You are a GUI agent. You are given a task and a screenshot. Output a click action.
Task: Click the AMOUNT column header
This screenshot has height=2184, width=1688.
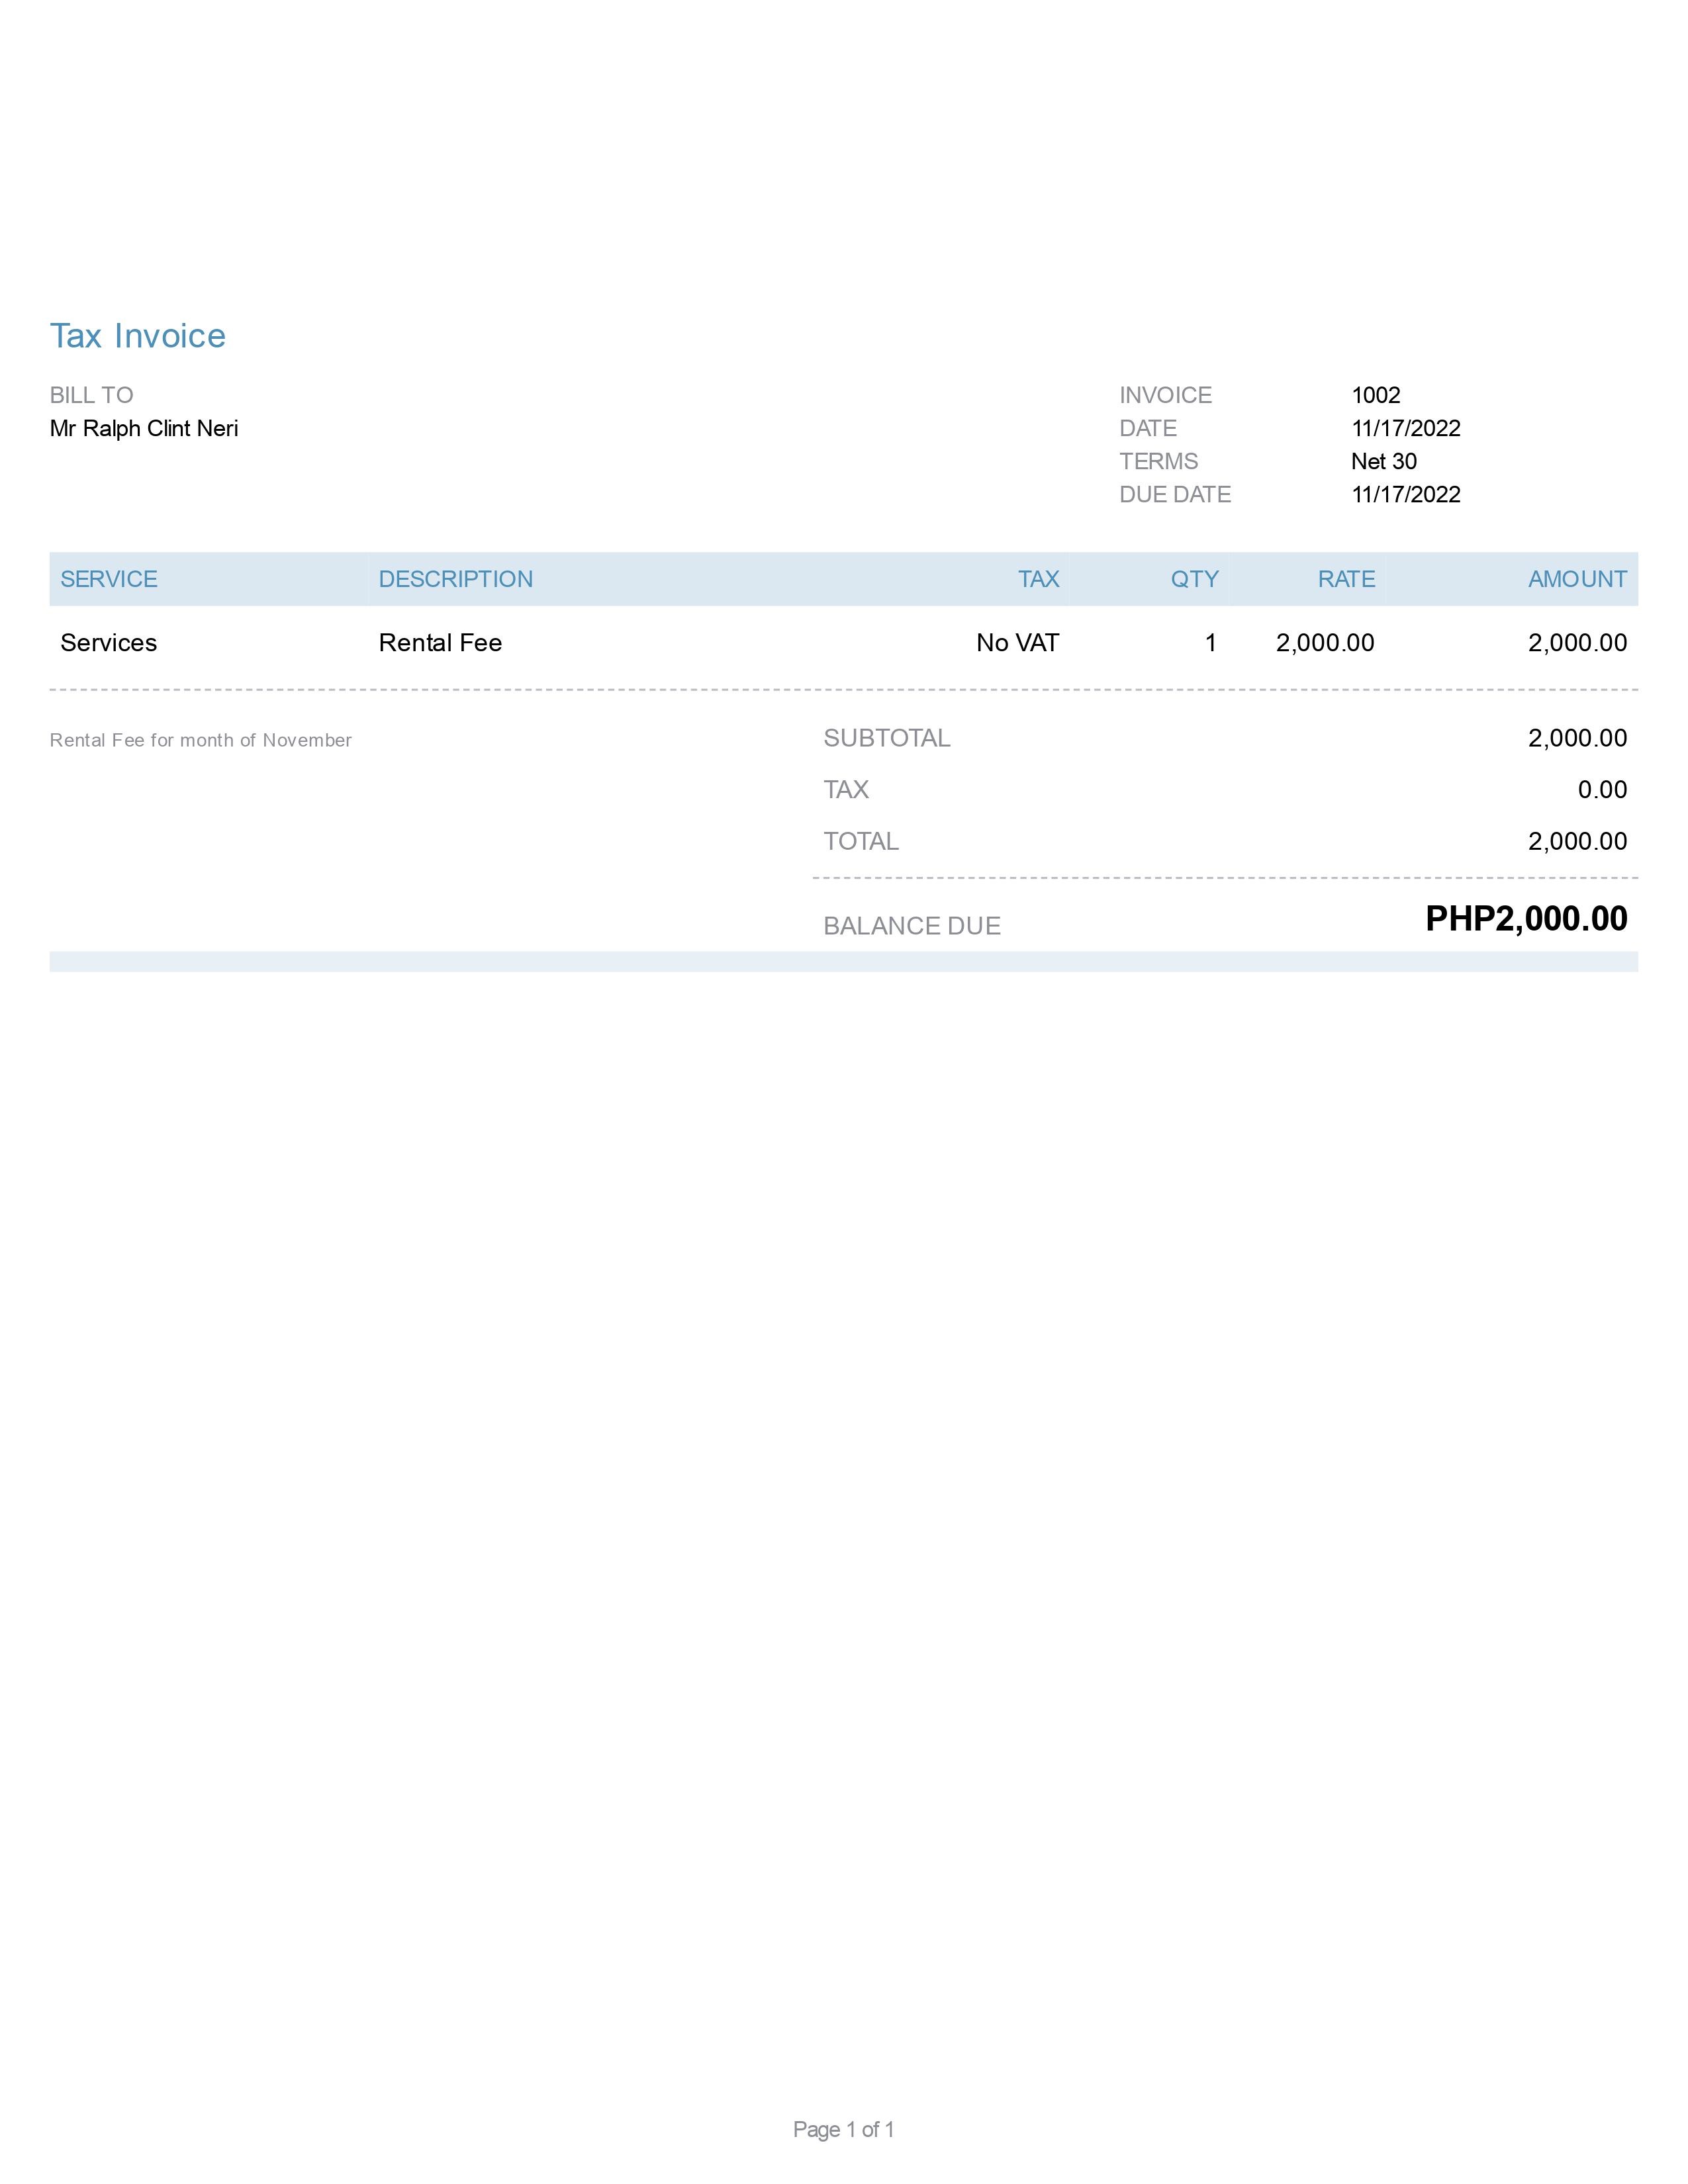click(1577, 579)
